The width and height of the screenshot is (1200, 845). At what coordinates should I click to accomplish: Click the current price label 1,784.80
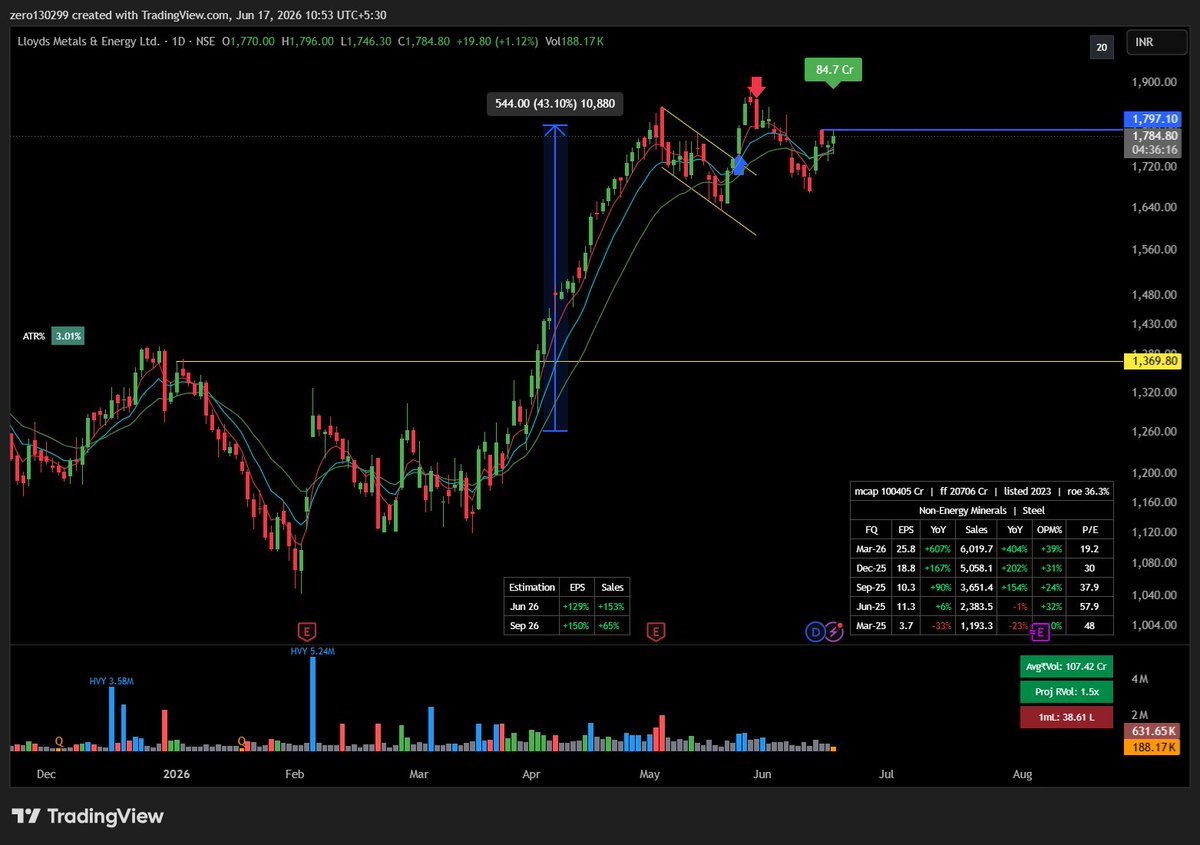coord(1153,135)
